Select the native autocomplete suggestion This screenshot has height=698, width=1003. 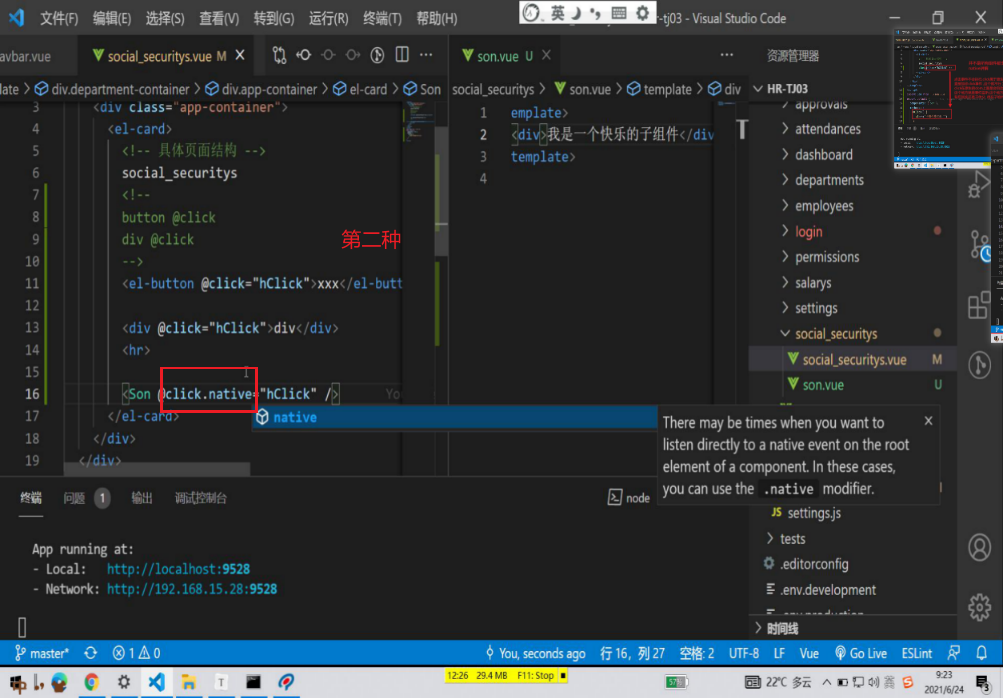click(x=454, y=417)
